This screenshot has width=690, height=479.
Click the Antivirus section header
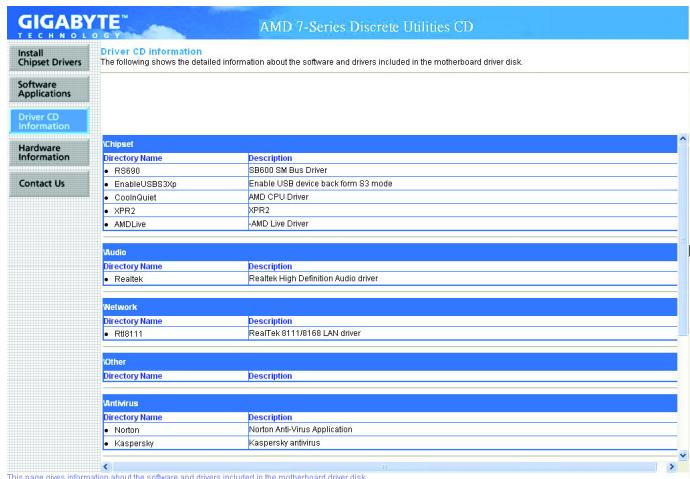pyautogui.click(x=390, y=403)
